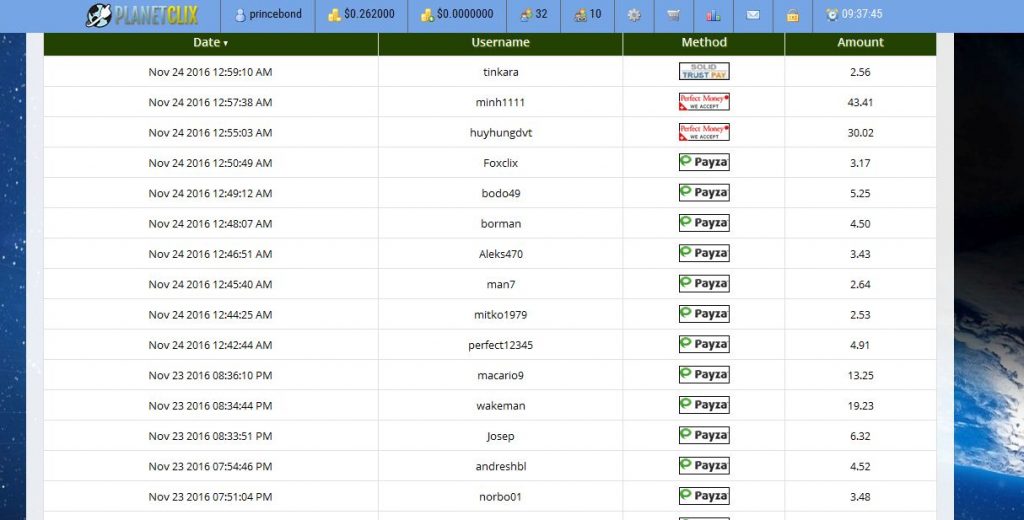Click the $0.0000000 purchase balance
This screenshot has width=1024, height=520.
[457, 15]
